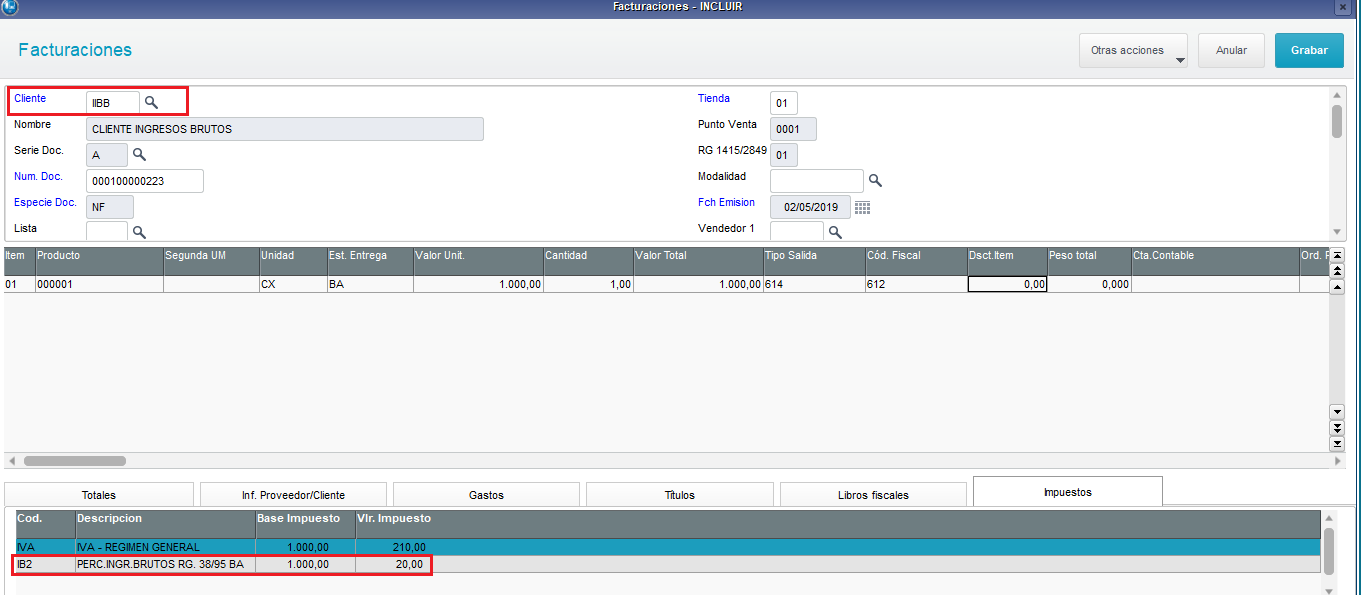The image size is (1361, 595).
Task: Click the Modalidad input field
Action: tap(817, 180)
